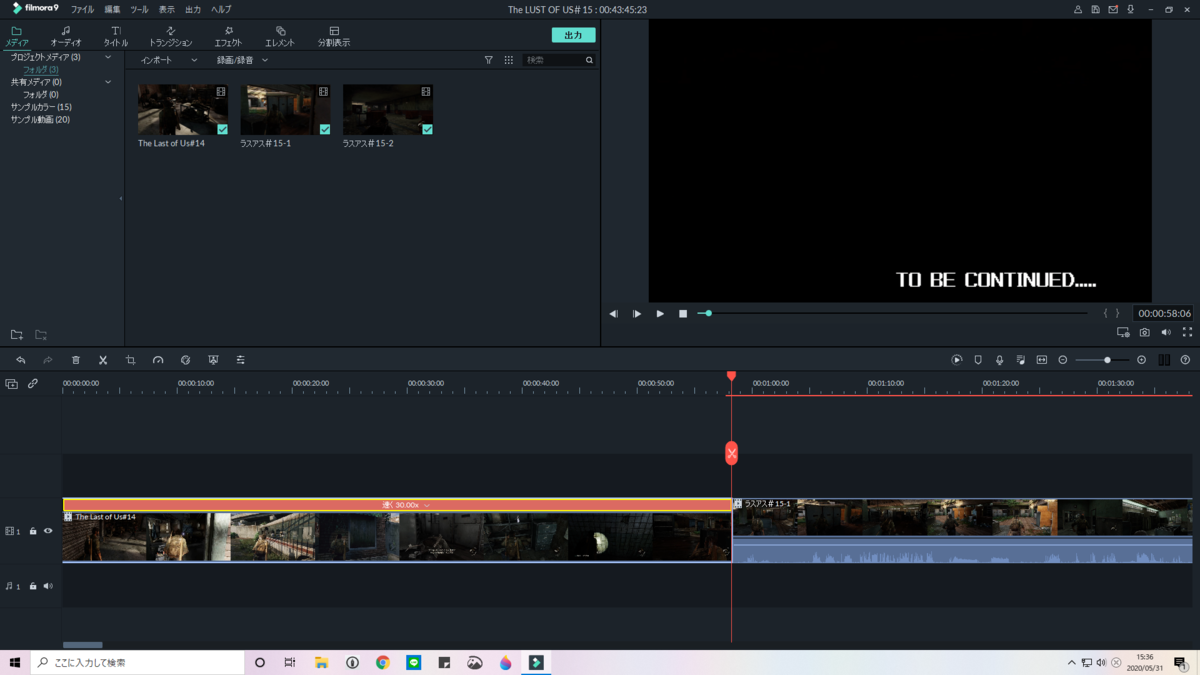Open the ファイル menu
The width and height of the screenshot is (1200, 675).
coord(83,9)
